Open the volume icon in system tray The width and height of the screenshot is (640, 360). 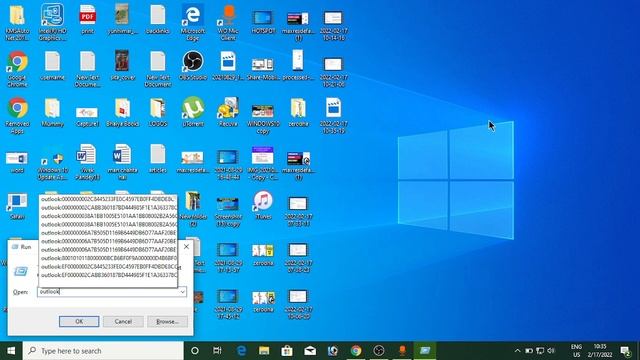(x=551, y=351)
